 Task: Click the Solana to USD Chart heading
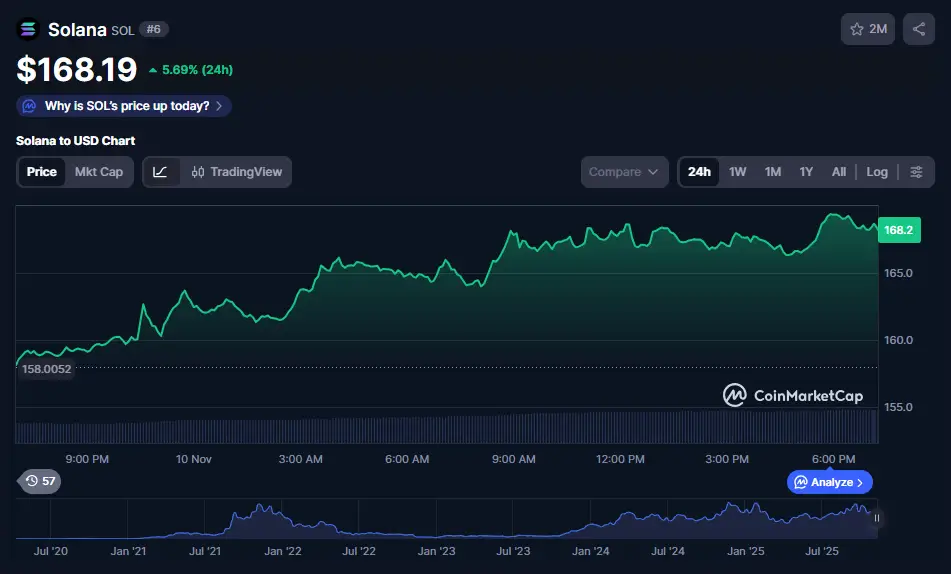75,141
